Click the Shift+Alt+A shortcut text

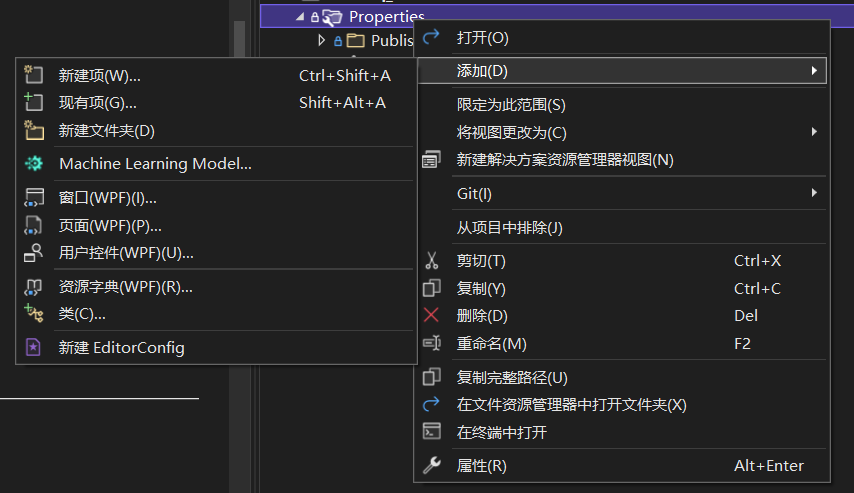point(342,102)
